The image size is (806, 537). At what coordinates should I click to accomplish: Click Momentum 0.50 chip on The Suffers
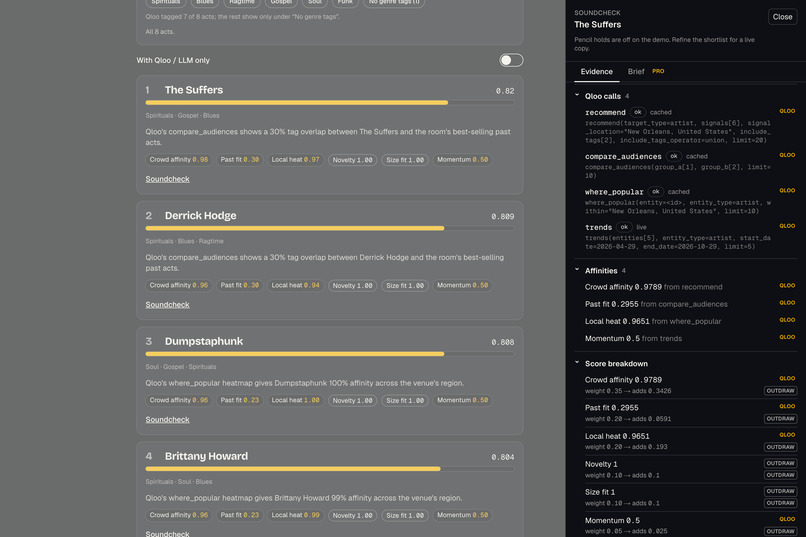[x=462, y=160]
